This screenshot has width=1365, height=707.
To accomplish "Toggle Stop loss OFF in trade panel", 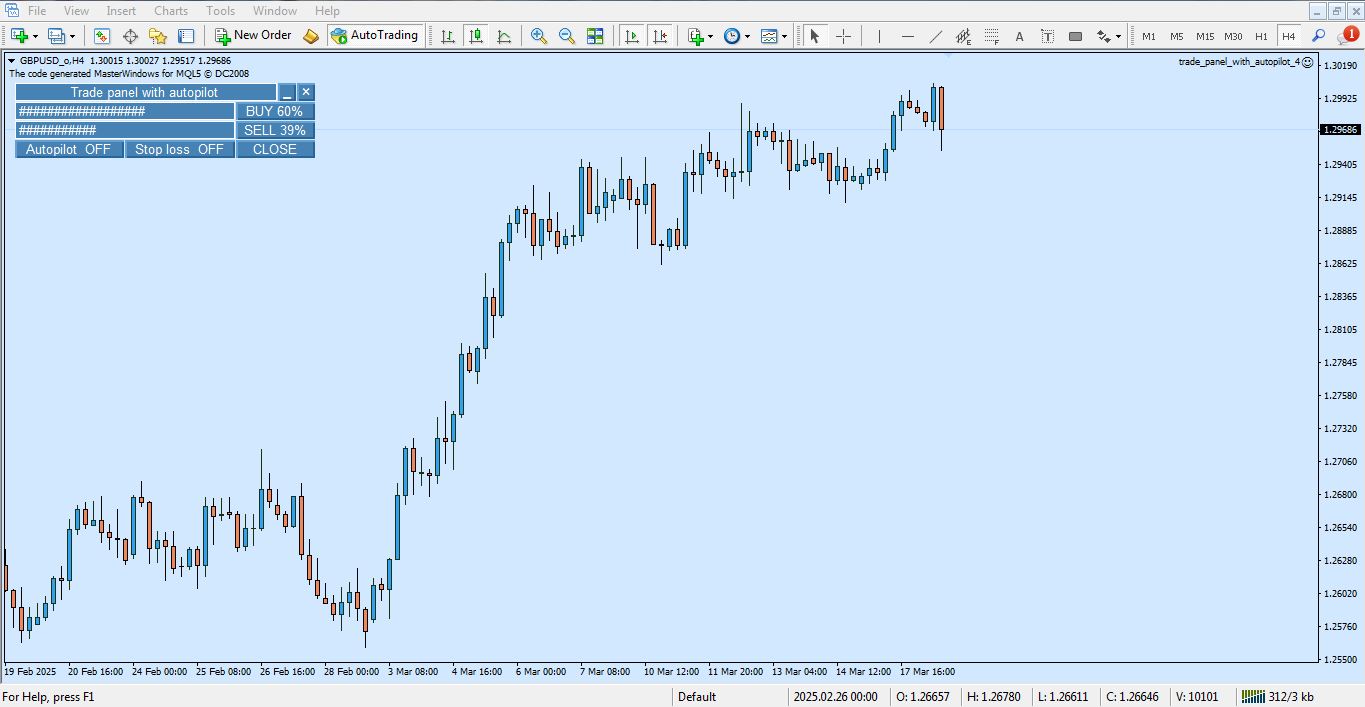I will tap(178, 149).
